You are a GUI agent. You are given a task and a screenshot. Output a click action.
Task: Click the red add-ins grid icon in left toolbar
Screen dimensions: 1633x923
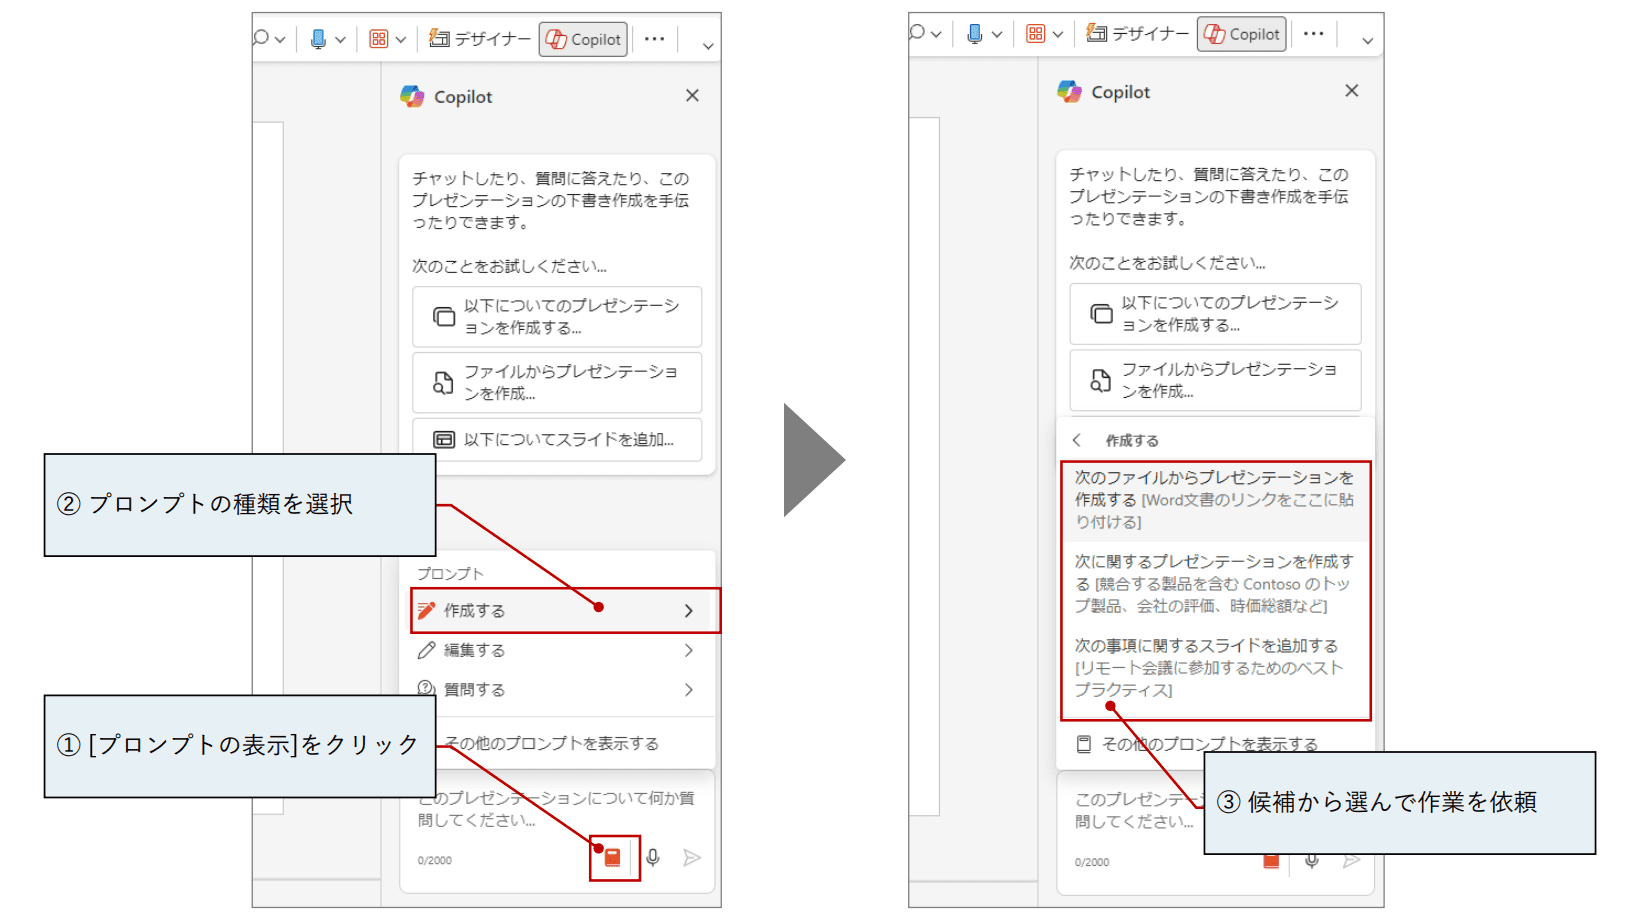tap(378, 39)
